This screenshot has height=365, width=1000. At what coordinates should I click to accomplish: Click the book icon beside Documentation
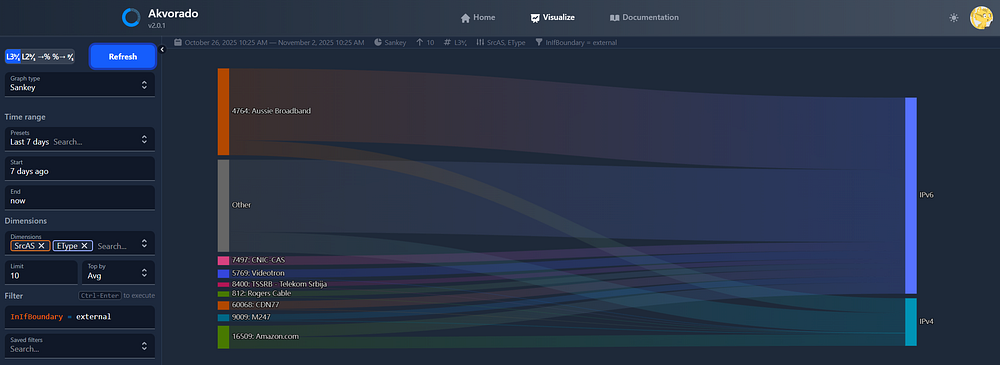[x=614, y=18]
